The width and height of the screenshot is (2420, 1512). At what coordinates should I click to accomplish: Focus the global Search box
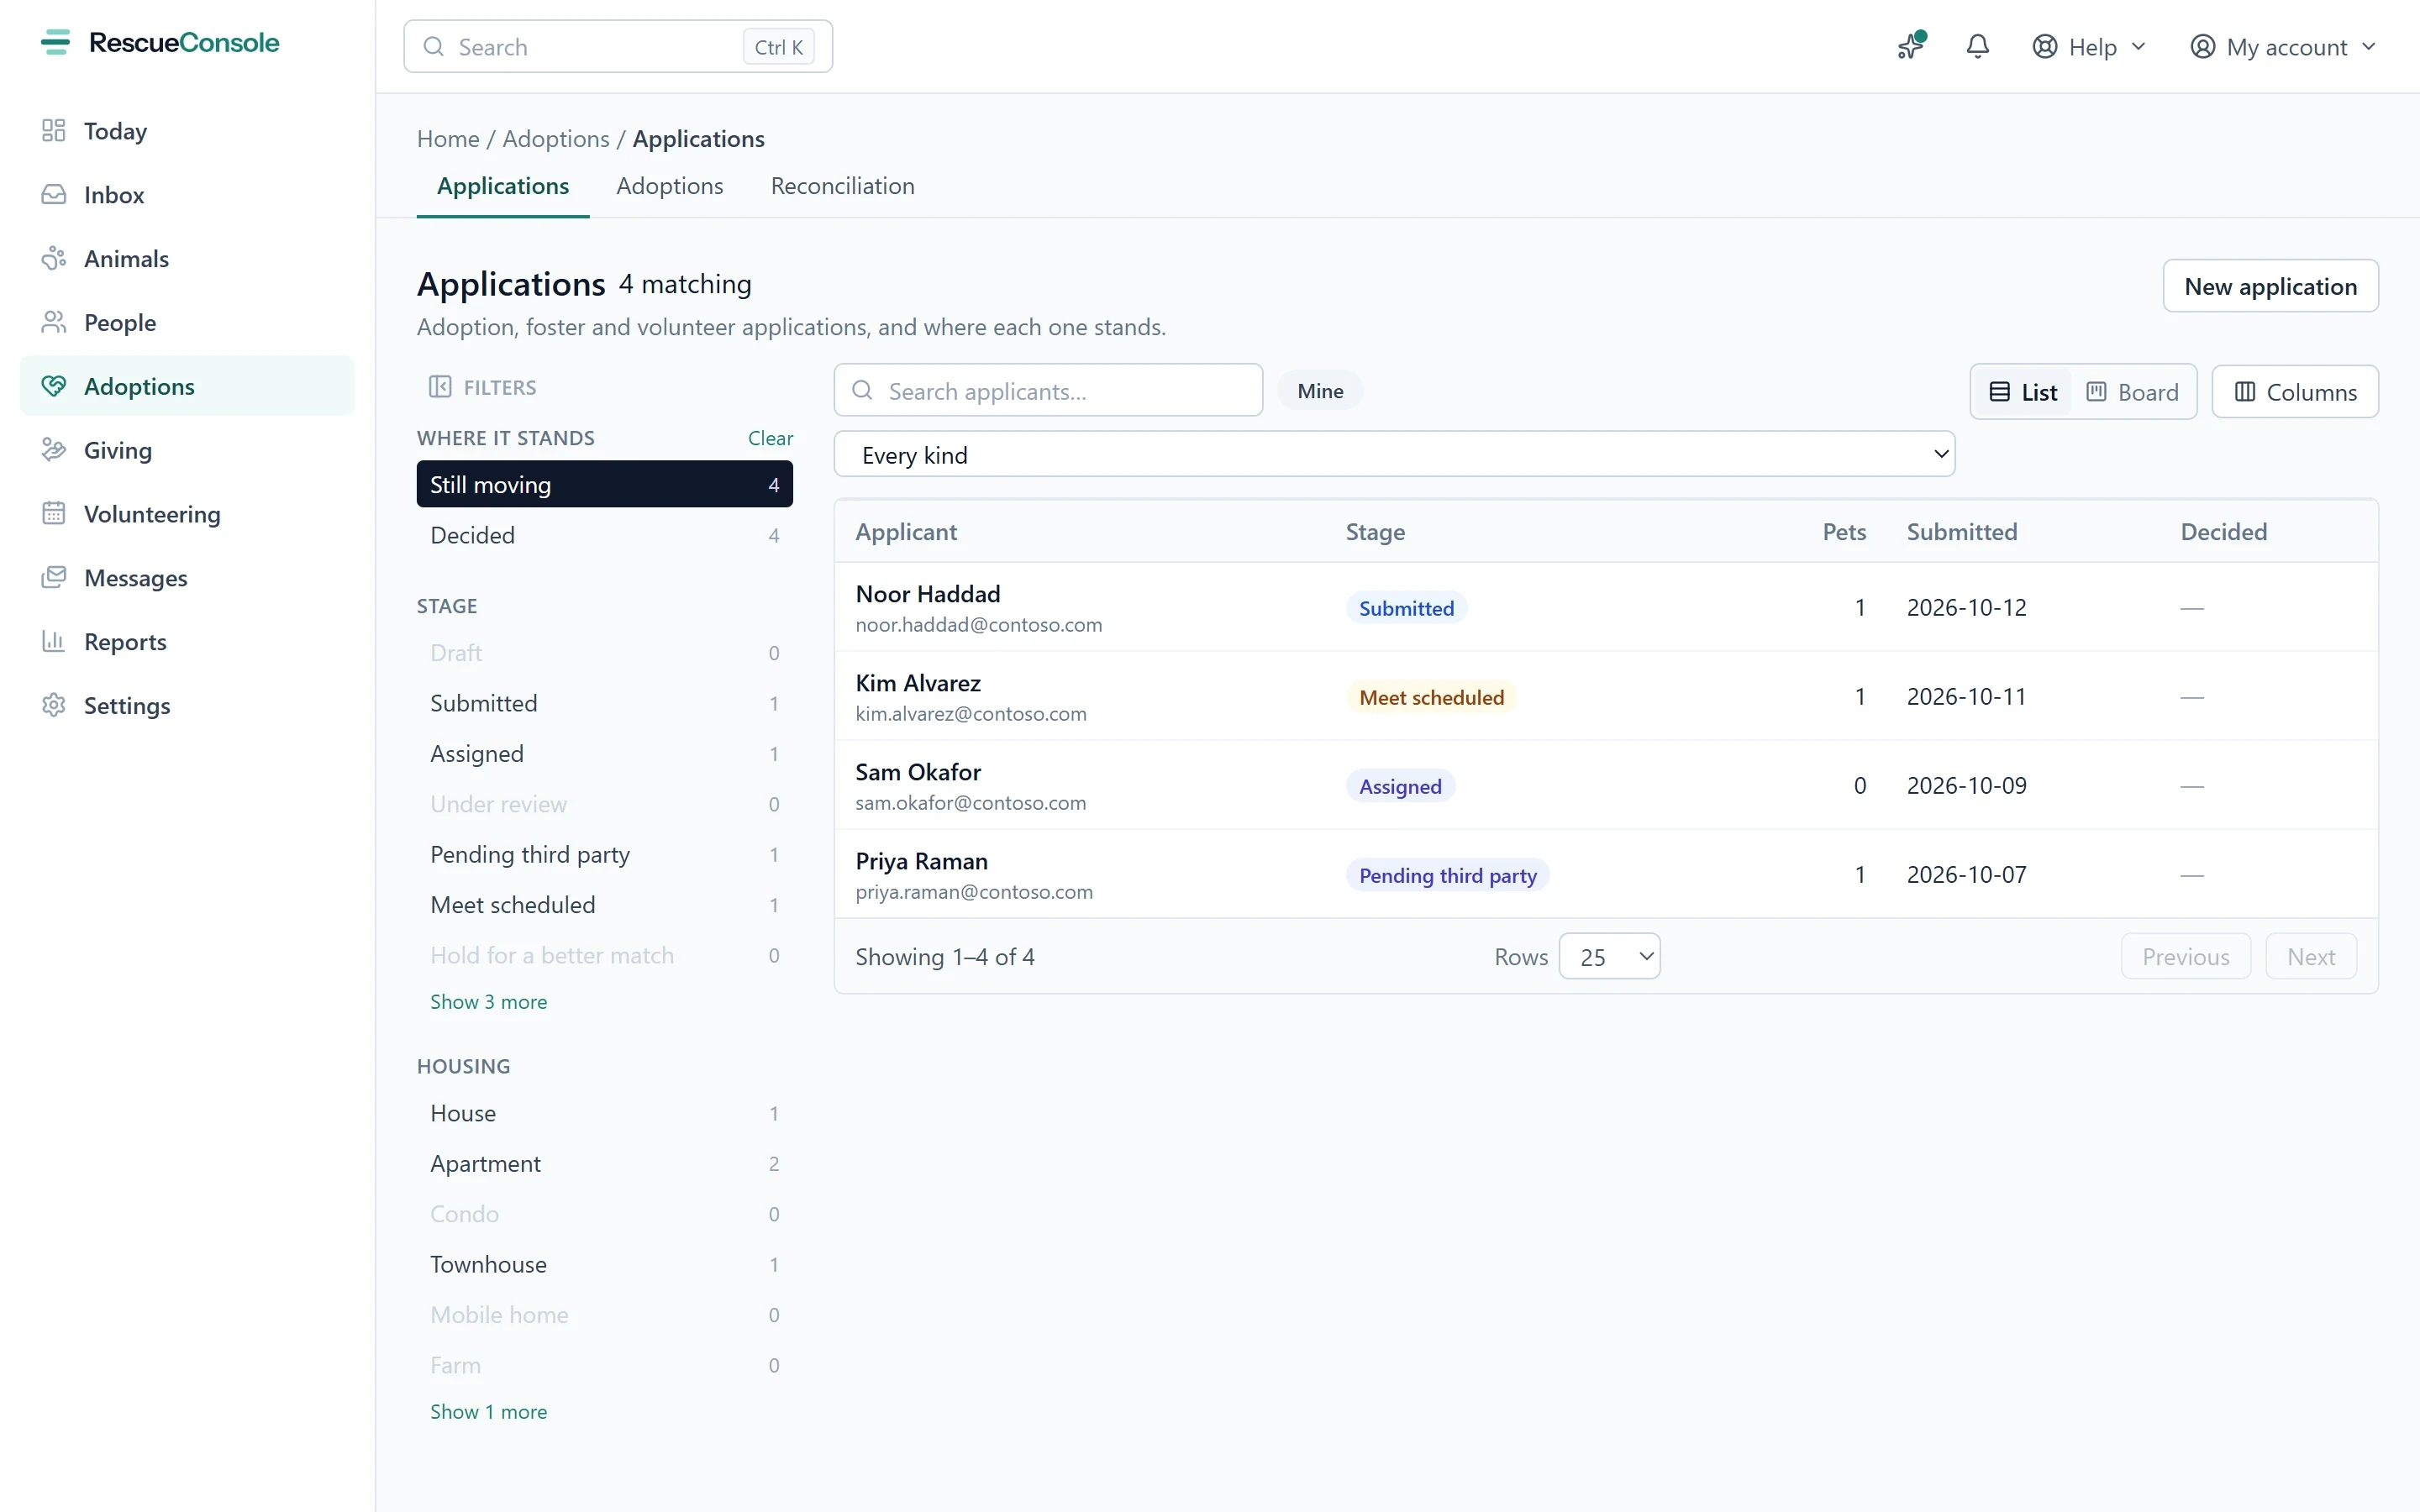(618, 47)
